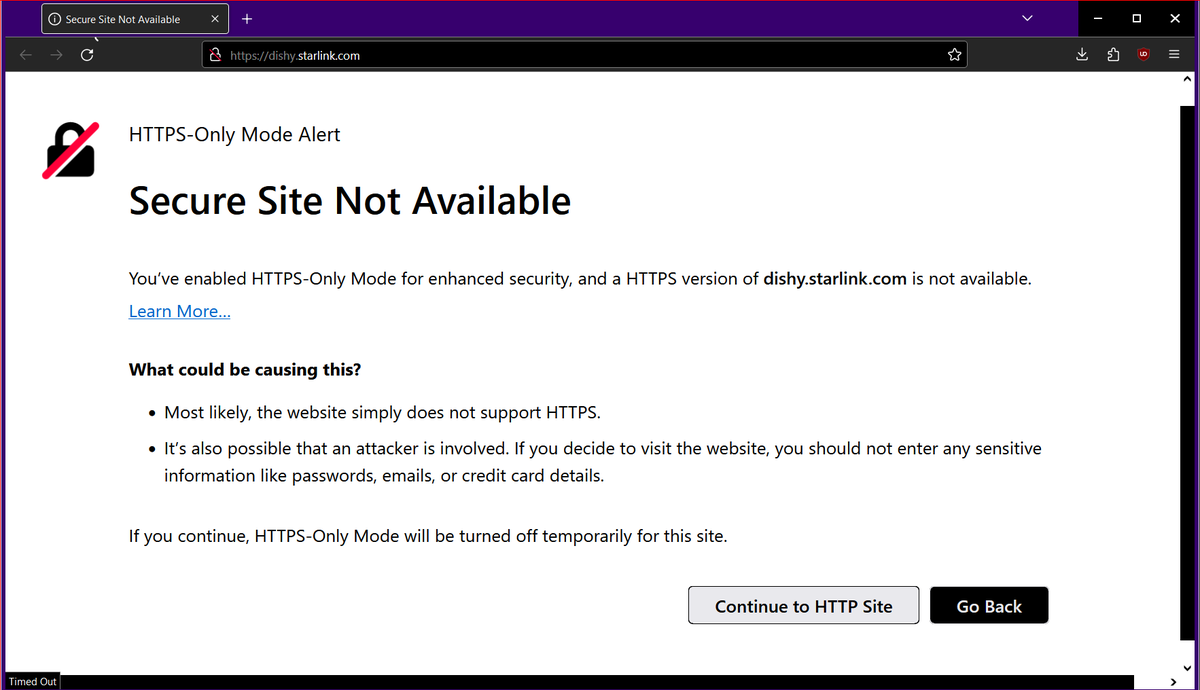Image resolution: width=1200 pixels, height=690 pixels.
Task: Click the scrollbar up arrow
Action: pos(1187,78)
